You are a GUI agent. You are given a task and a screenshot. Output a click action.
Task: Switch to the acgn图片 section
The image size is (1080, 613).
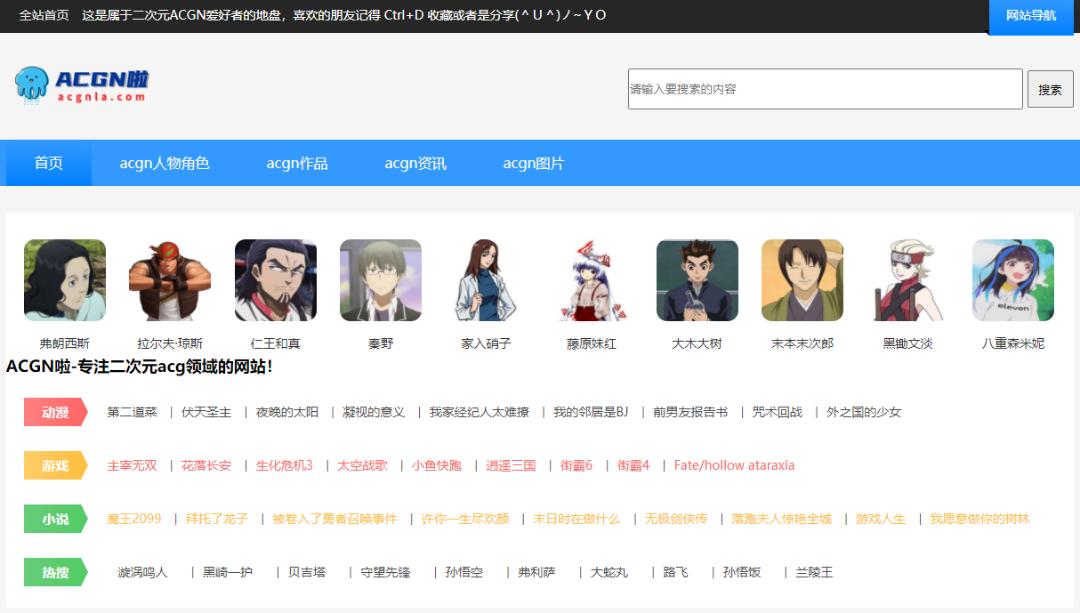click(x=533, y=163)
